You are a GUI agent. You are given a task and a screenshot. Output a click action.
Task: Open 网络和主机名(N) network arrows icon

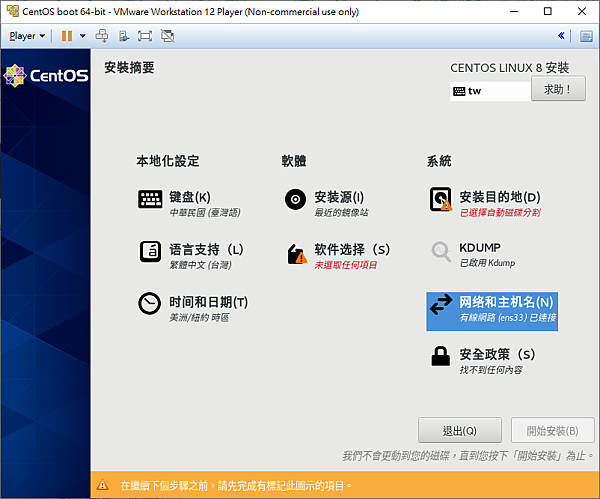click(x=441, y=304)
